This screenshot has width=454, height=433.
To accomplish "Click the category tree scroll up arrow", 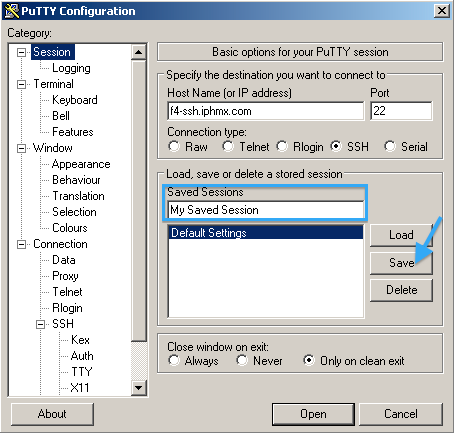I will [138, 52].
